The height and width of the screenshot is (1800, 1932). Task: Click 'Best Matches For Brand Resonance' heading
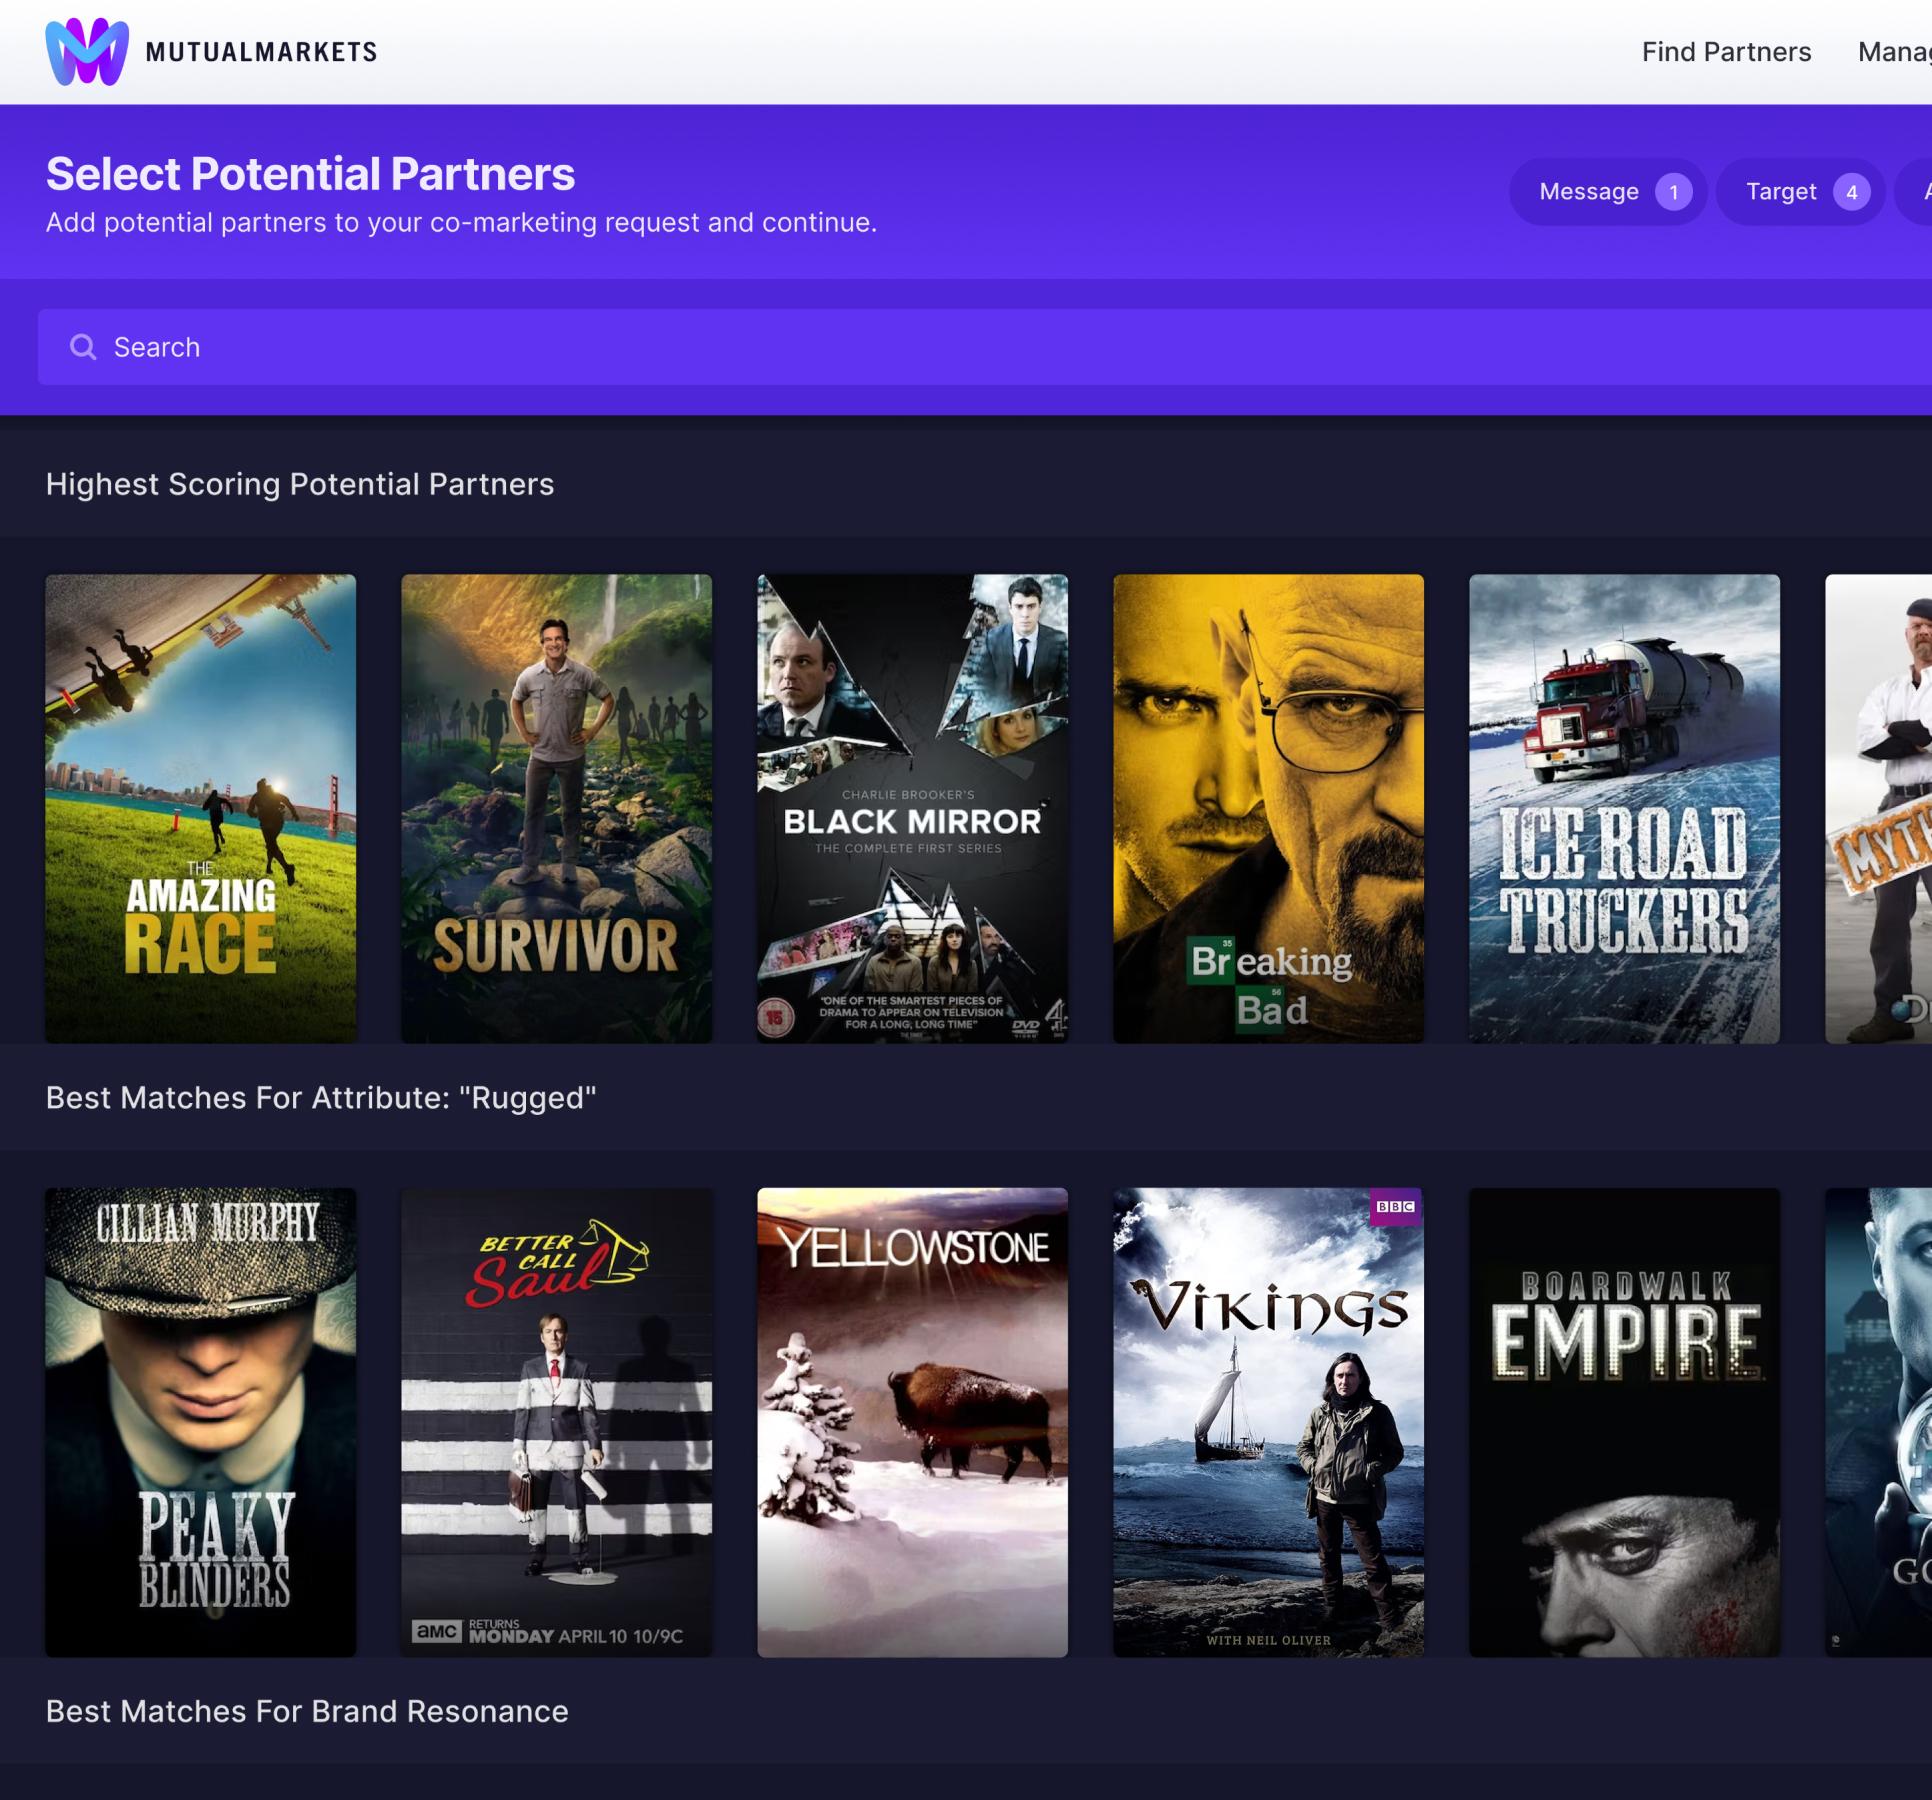307,1711
